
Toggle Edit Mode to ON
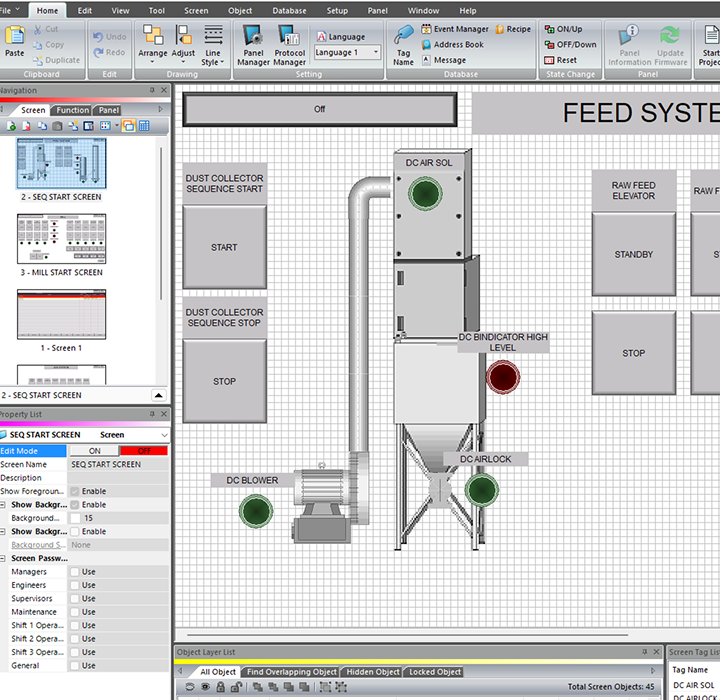click(94, 451)
